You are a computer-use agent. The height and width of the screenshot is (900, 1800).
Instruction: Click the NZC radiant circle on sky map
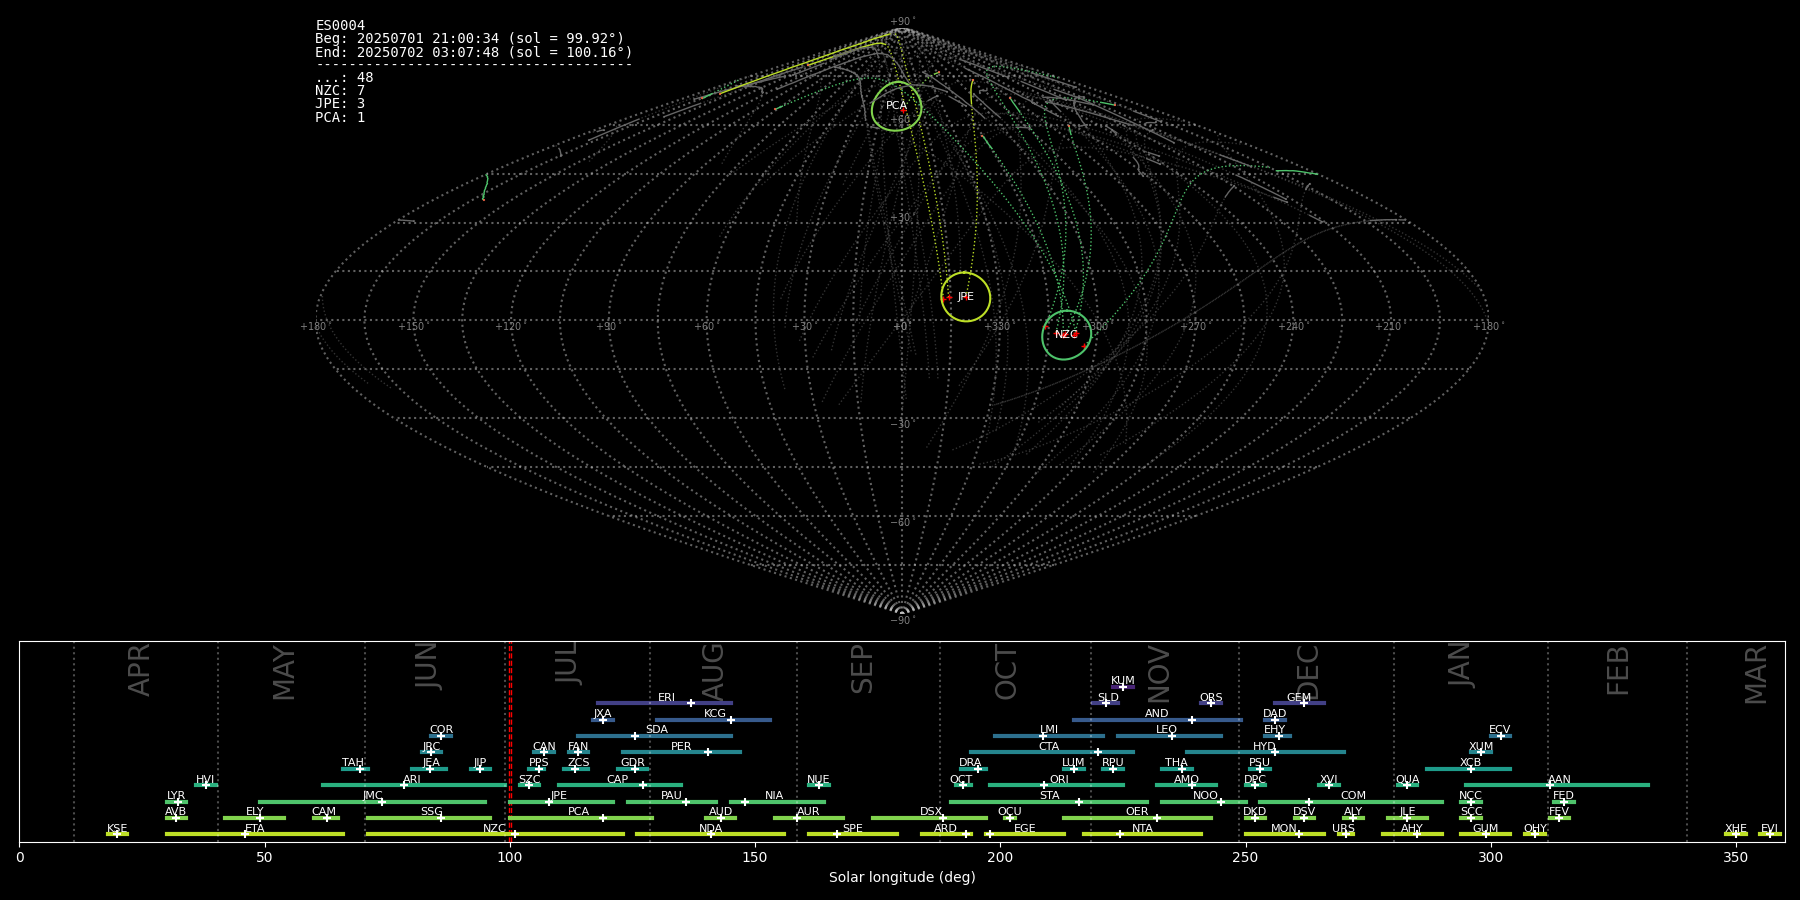point(1067,335)
